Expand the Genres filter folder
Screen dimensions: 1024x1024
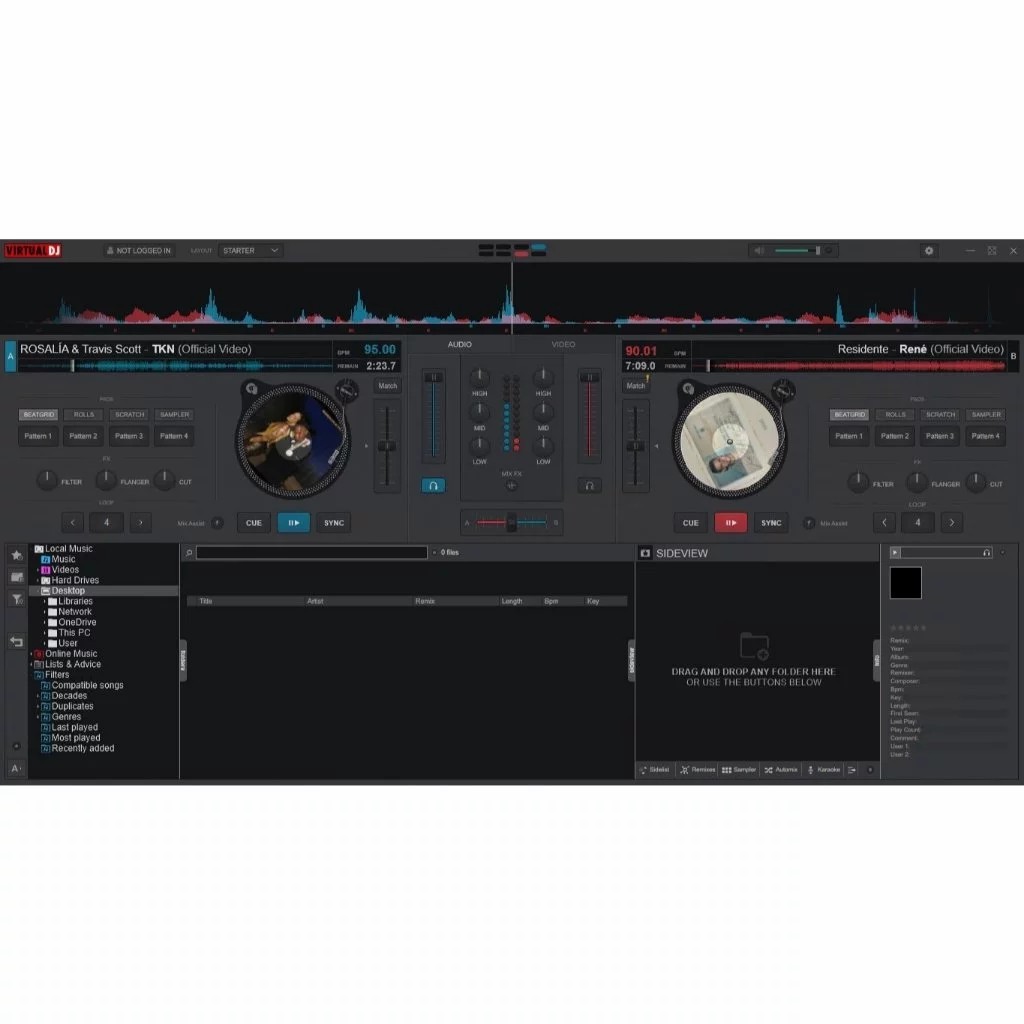(38, 717)
